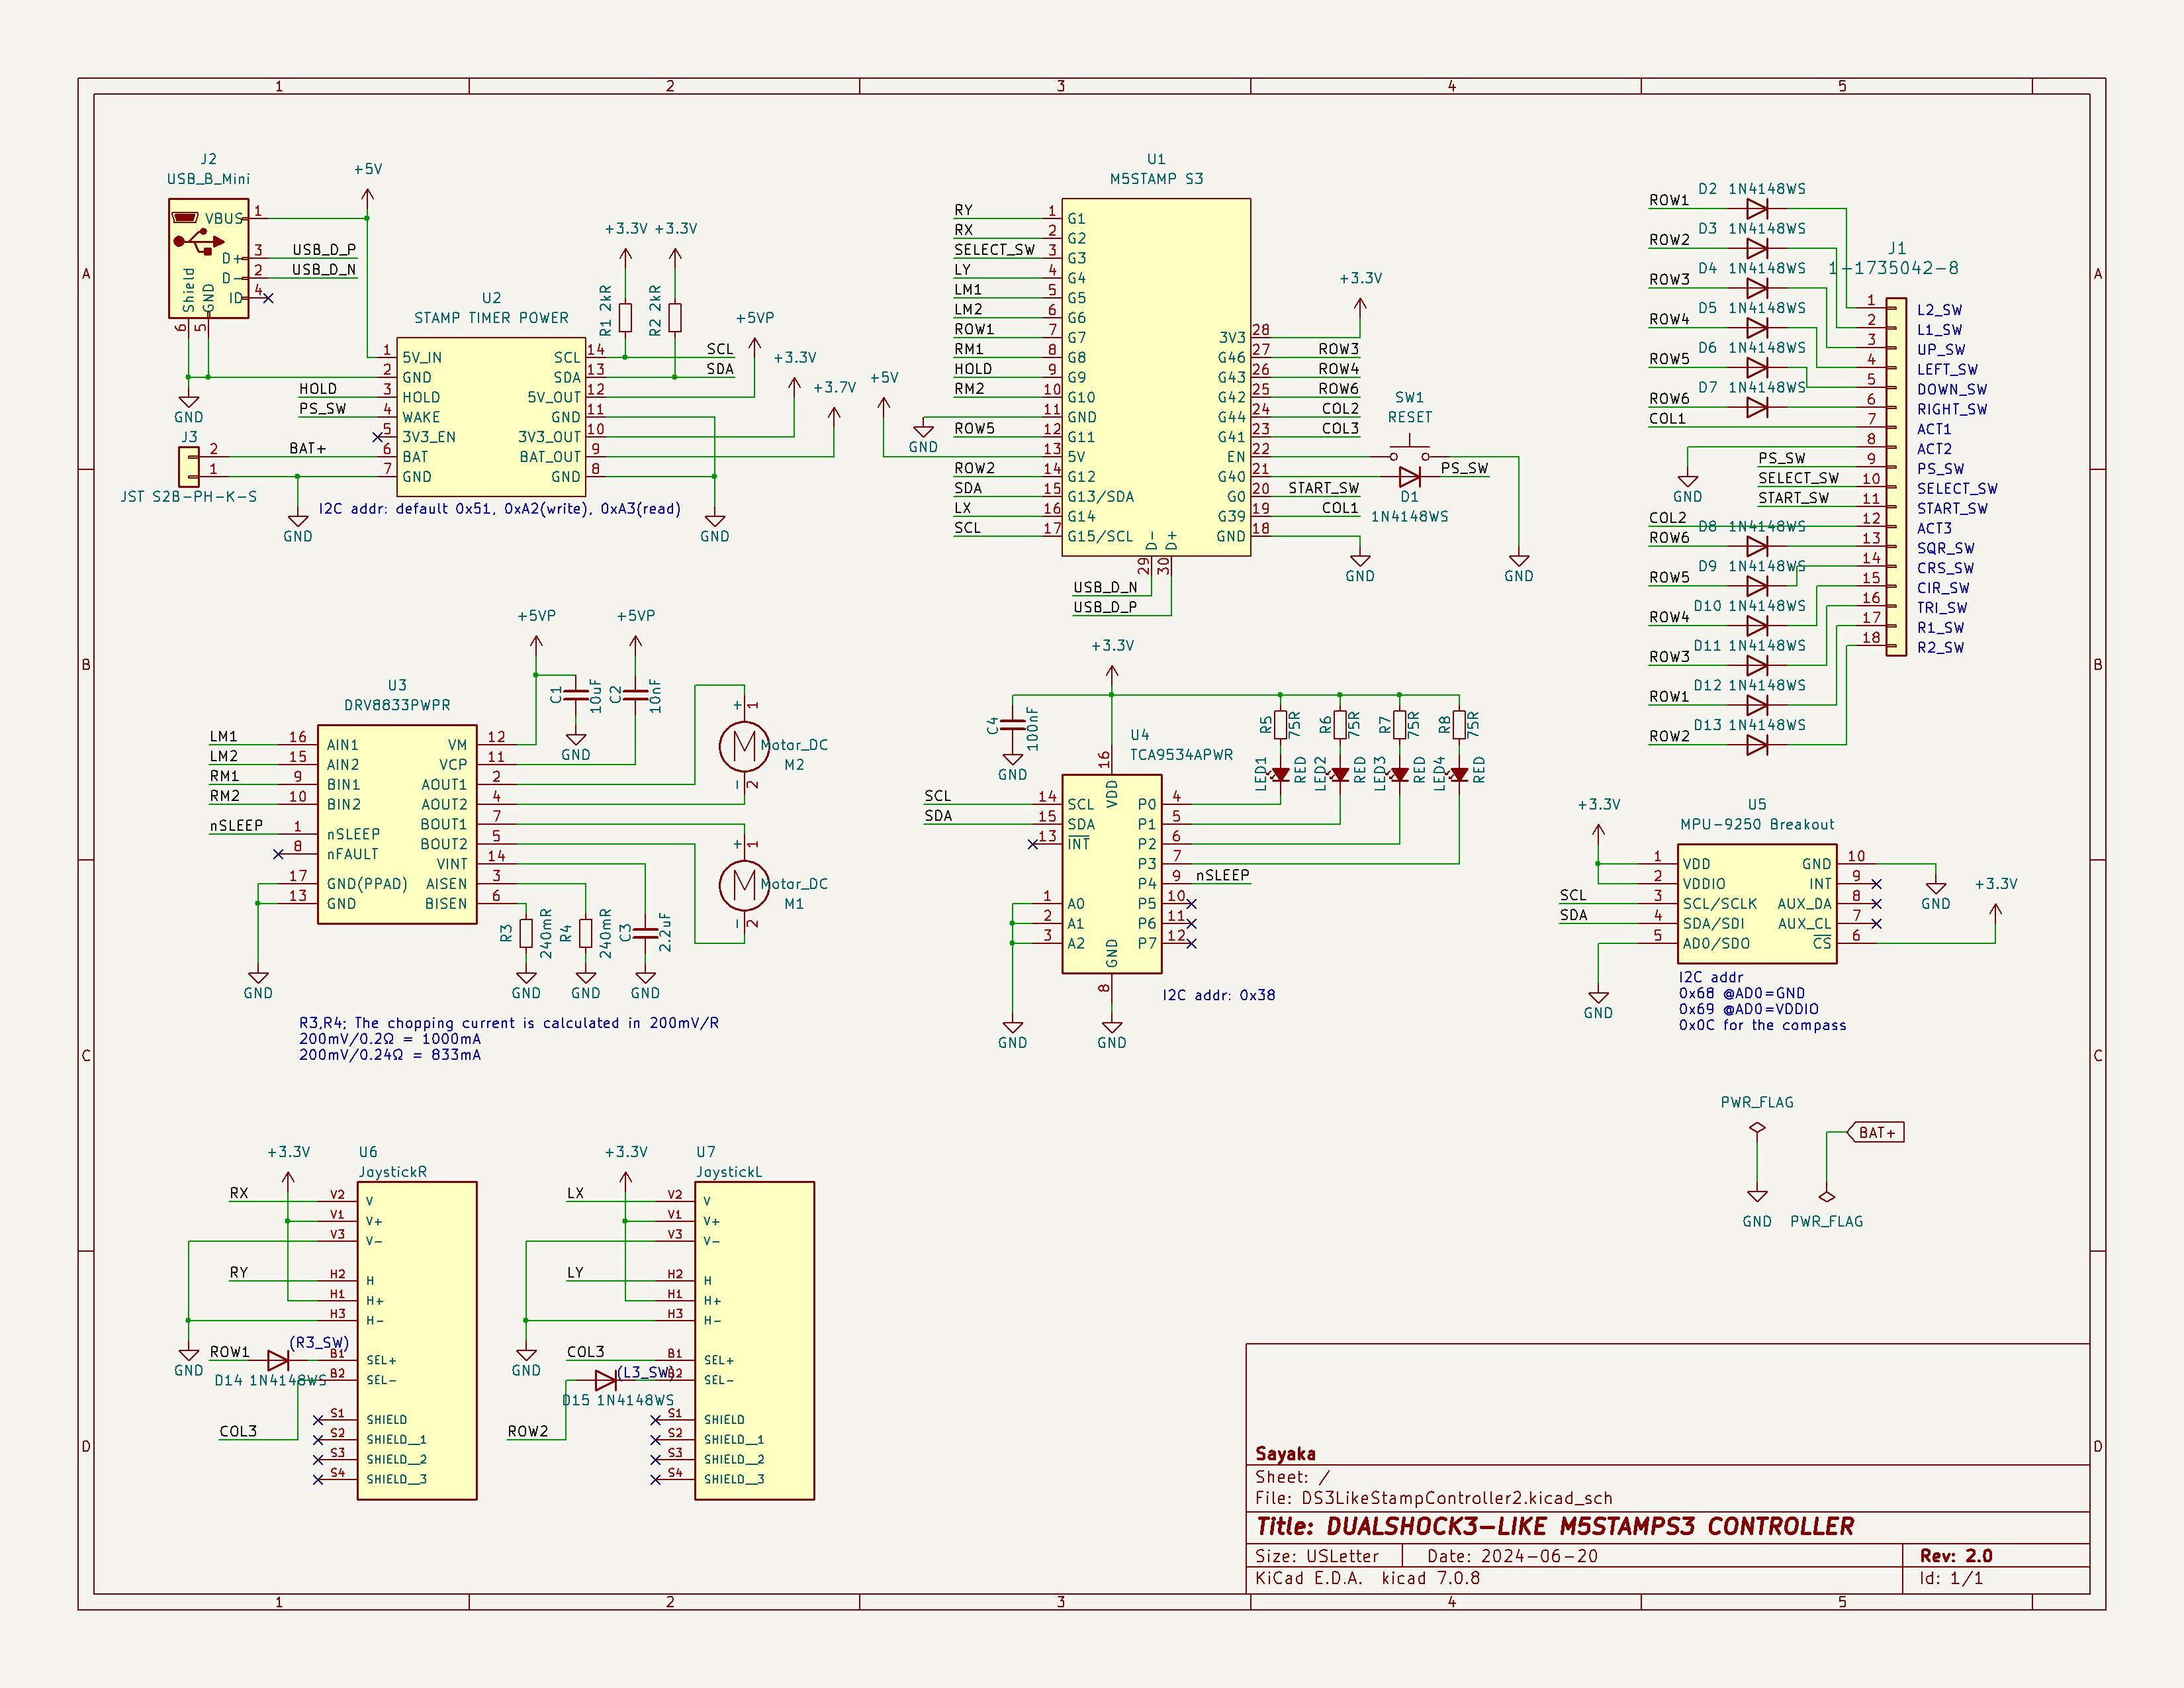This screenshot has width=2184, height=1688.
Task: Click the '+3.7V' power label
Action: click(834, 387)
